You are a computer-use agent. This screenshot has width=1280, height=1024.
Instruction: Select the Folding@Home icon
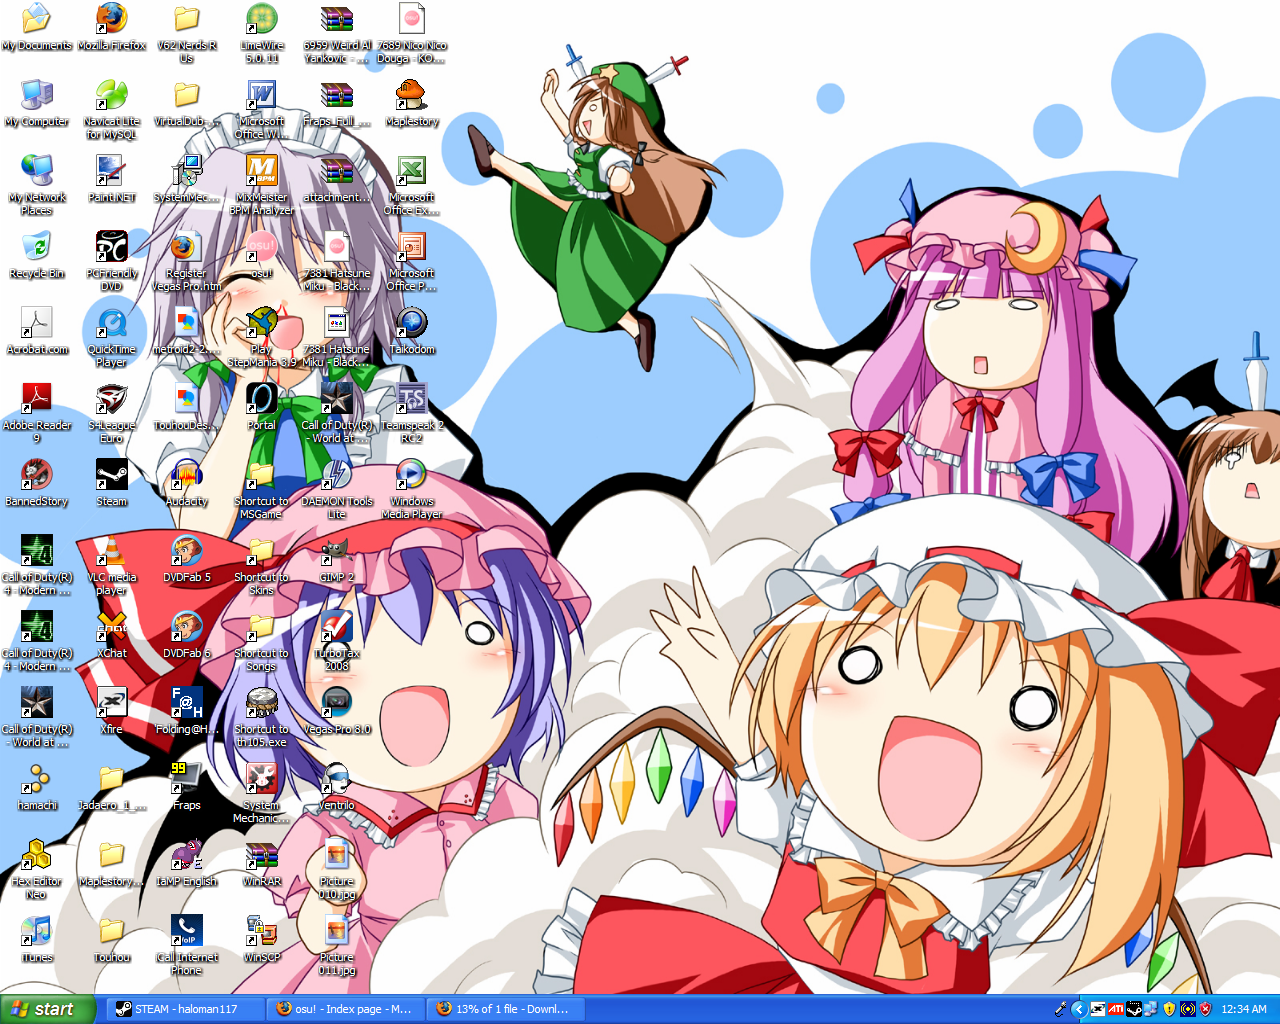(187, 703)
